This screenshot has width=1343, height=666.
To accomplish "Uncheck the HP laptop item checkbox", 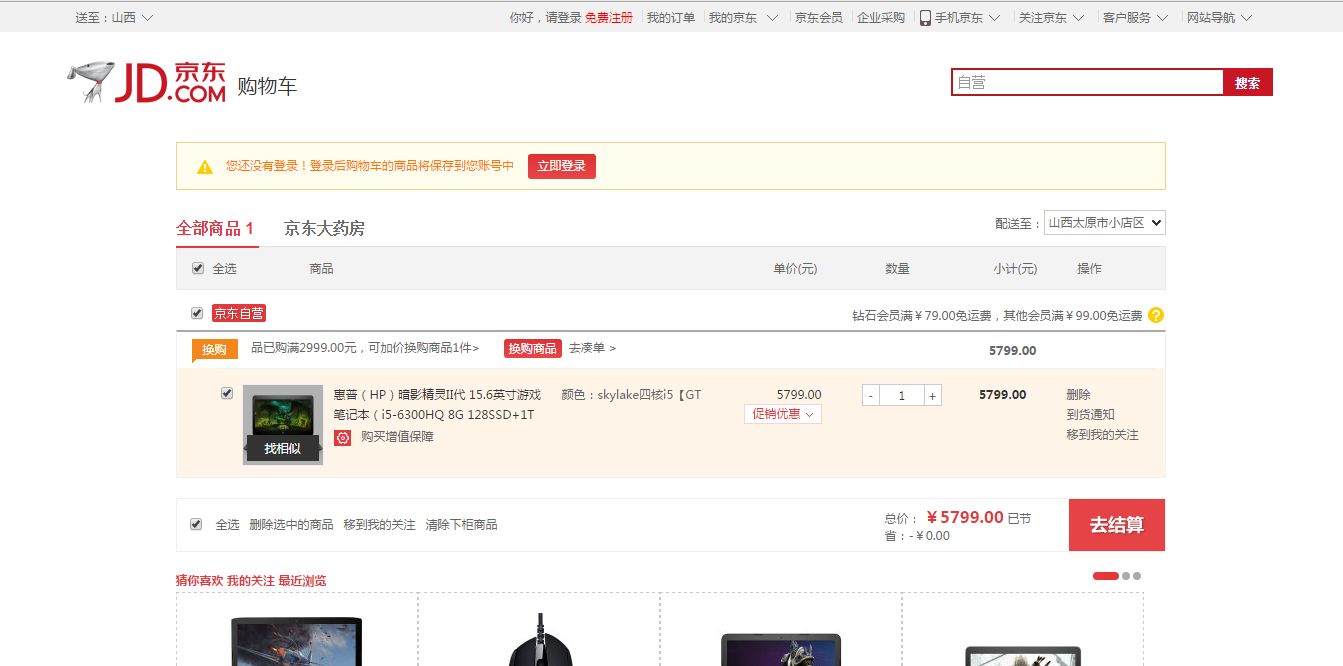I will (x=227, y=393).
